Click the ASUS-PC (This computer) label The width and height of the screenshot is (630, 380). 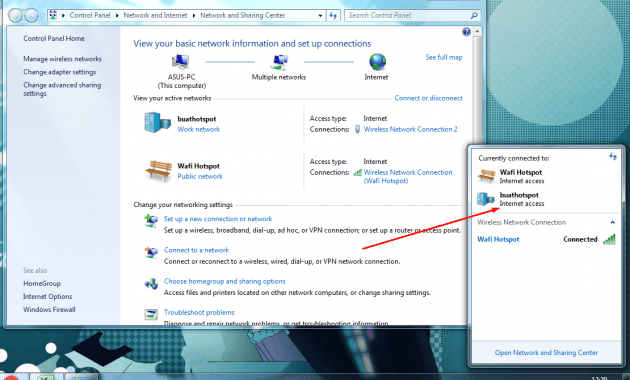coord(182,81)
